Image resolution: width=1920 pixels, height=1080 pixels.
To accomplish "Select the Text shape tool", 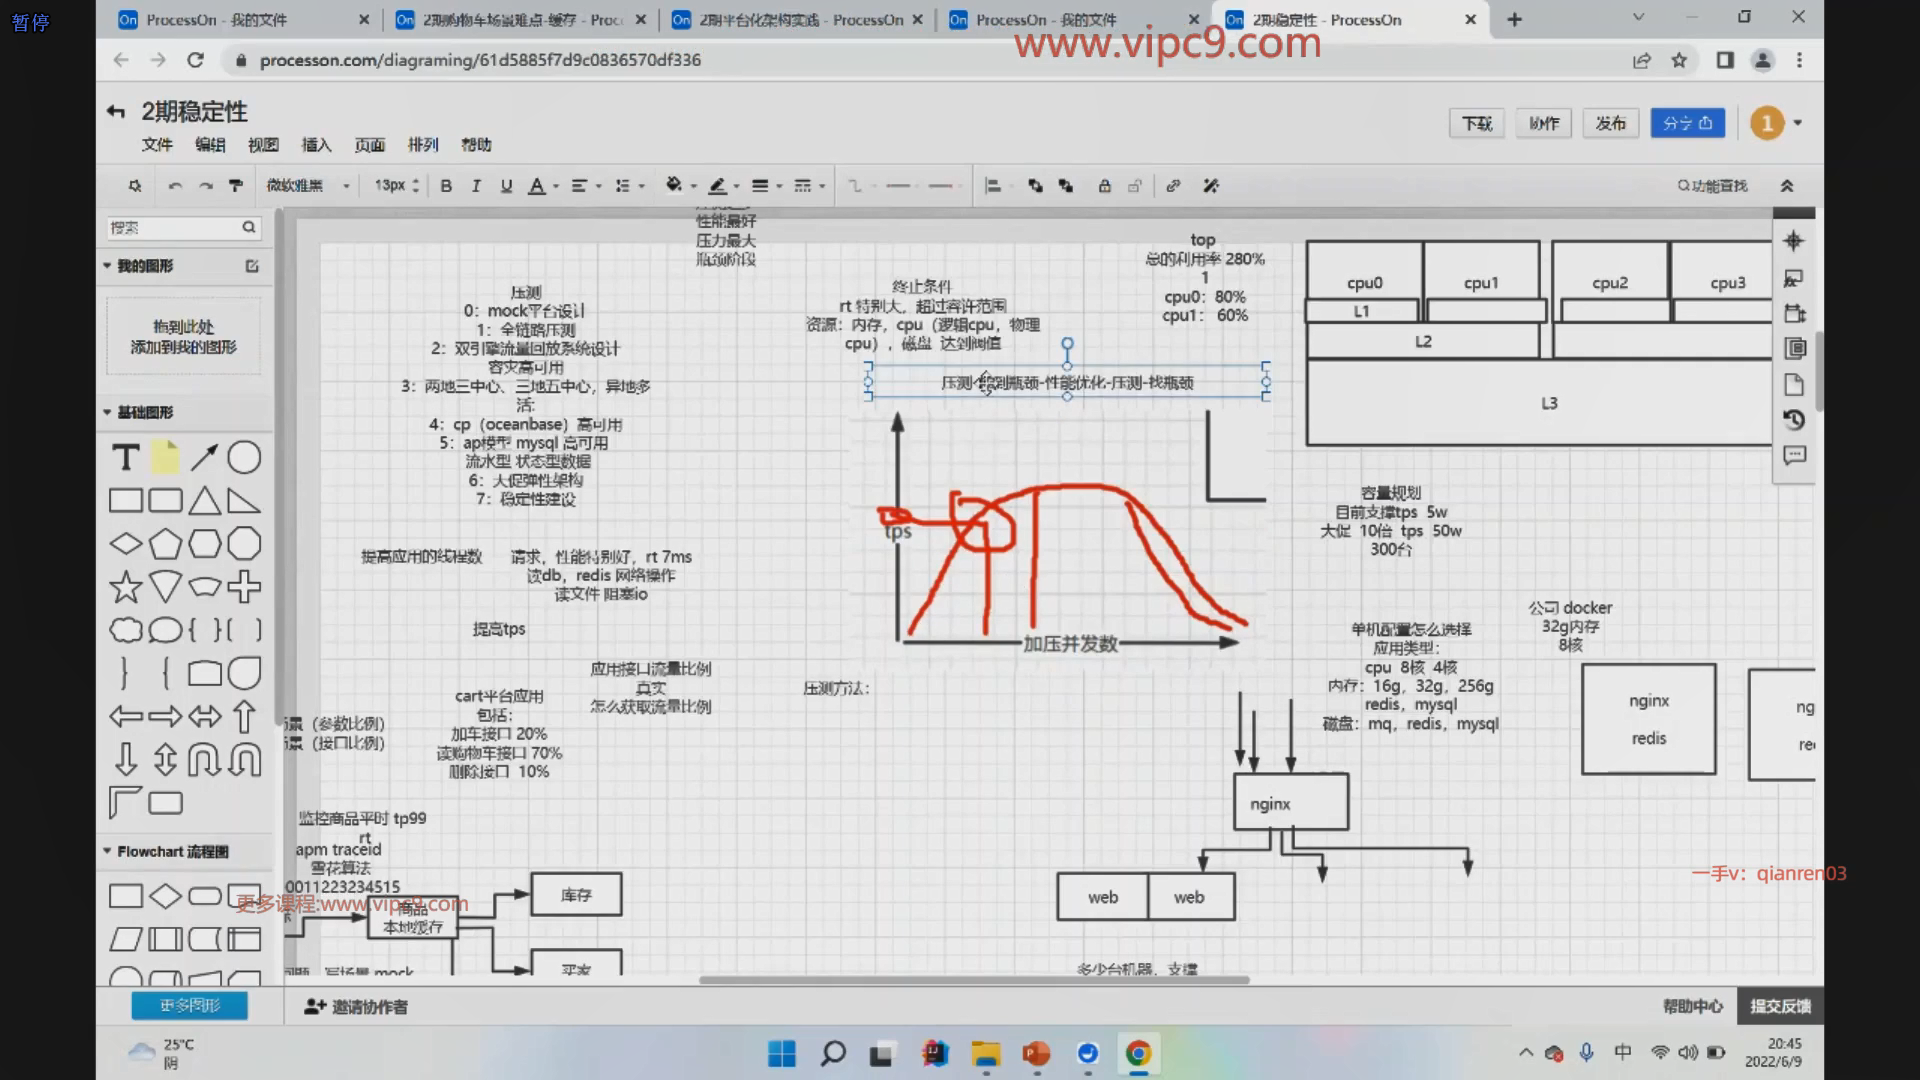I will click(125, 458).
